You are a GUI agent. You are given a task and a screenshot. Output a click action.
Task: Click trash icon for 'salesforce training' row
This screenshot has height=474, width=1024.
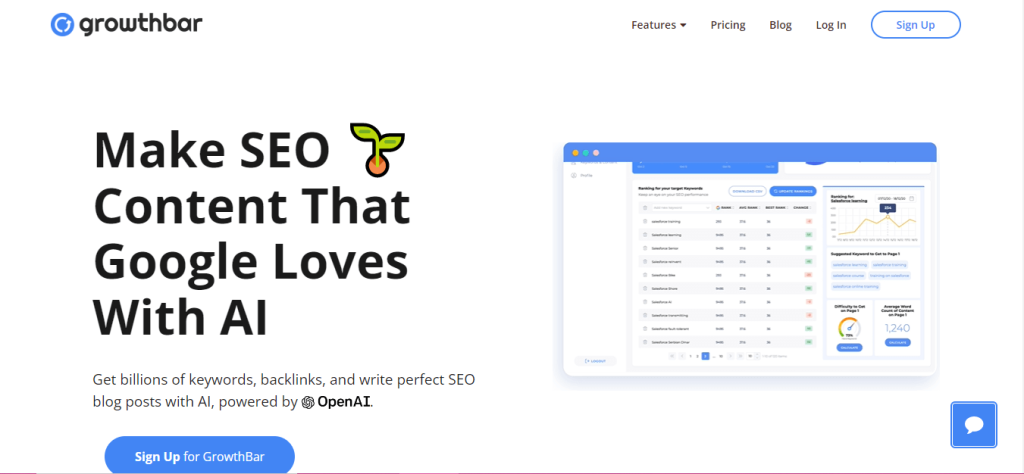point(645,221)
